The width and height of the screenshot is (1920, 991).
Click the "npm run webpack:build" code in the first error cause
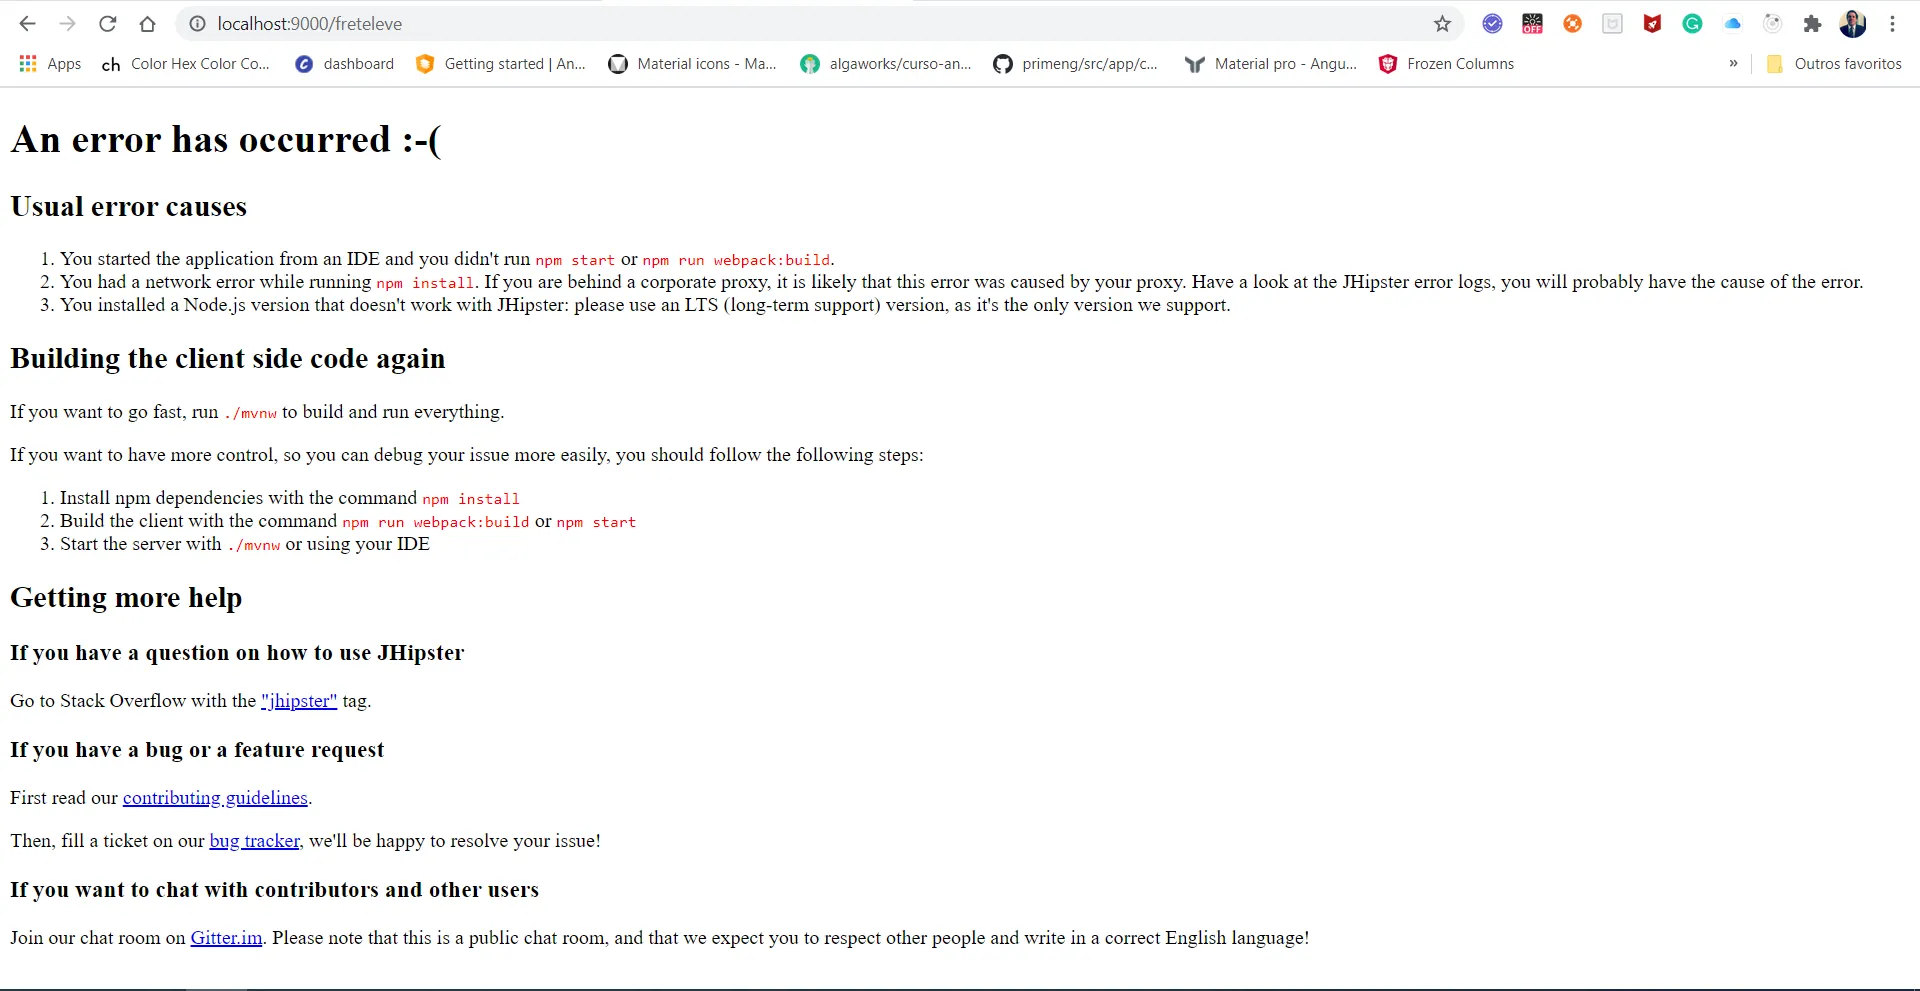(x=736, y=260)
